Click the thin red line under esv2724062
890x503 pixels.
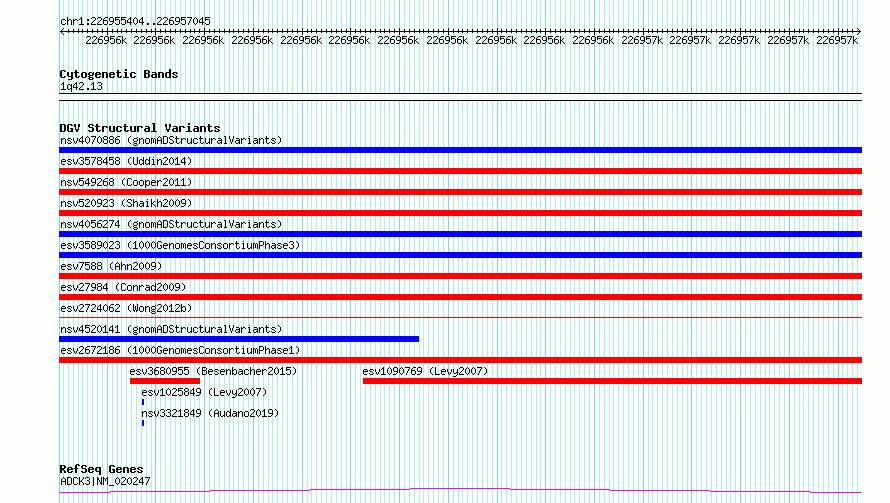[460, 317]
